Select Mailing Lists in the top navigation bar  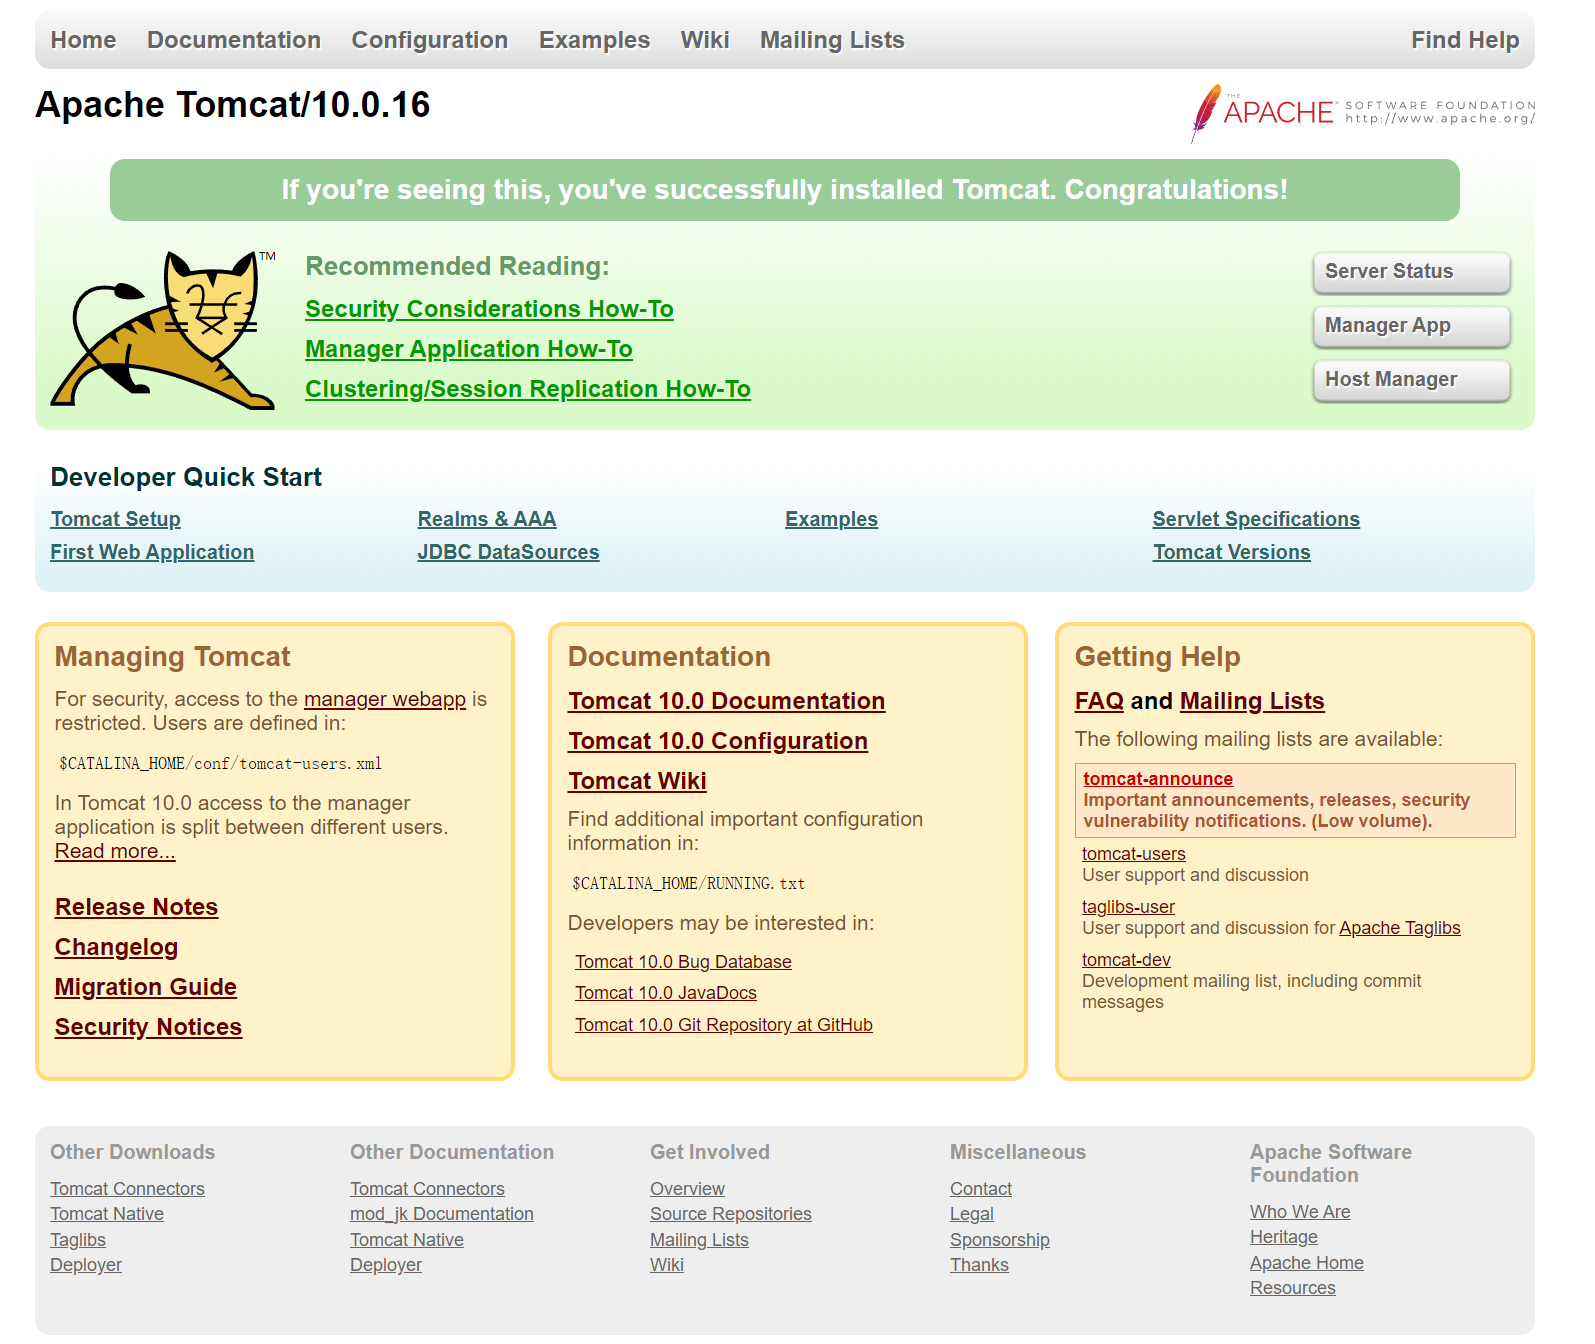832,40
